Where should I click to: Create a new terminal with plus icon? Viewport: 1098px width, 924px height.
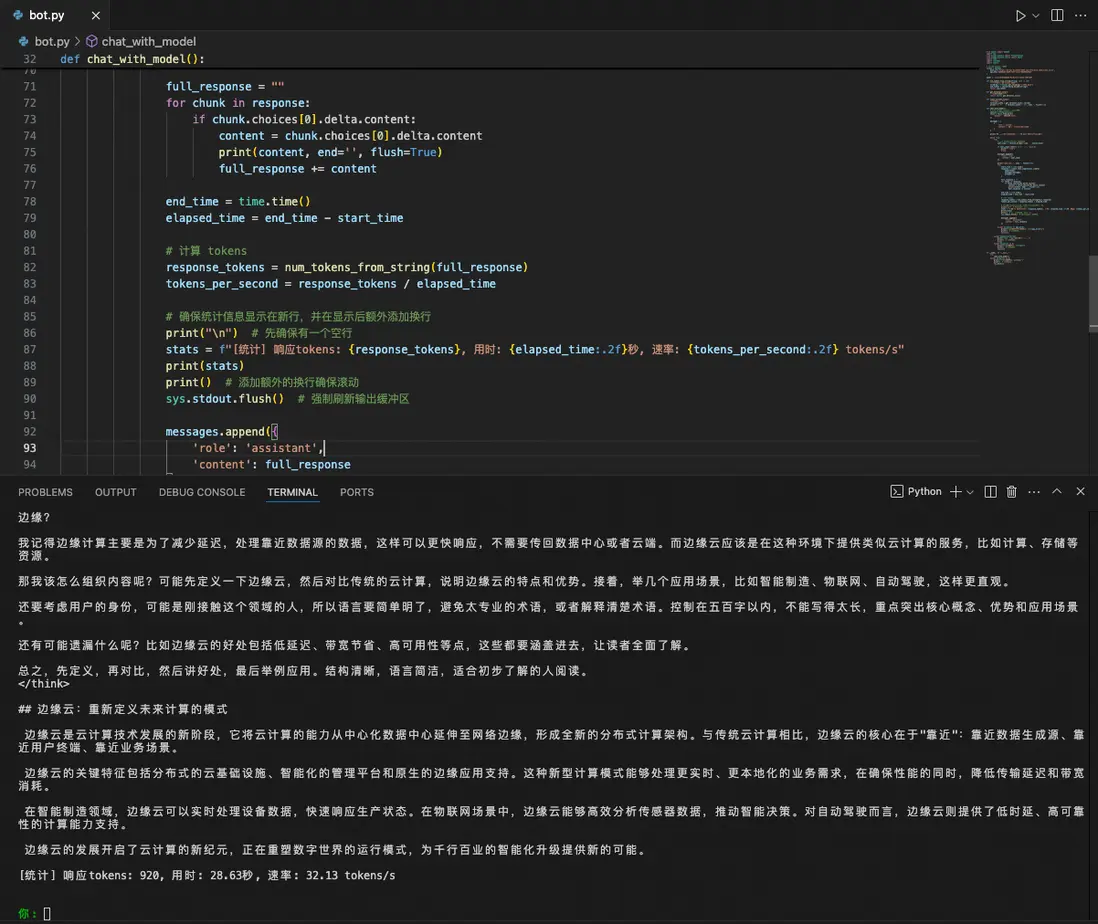click(955, 492)
